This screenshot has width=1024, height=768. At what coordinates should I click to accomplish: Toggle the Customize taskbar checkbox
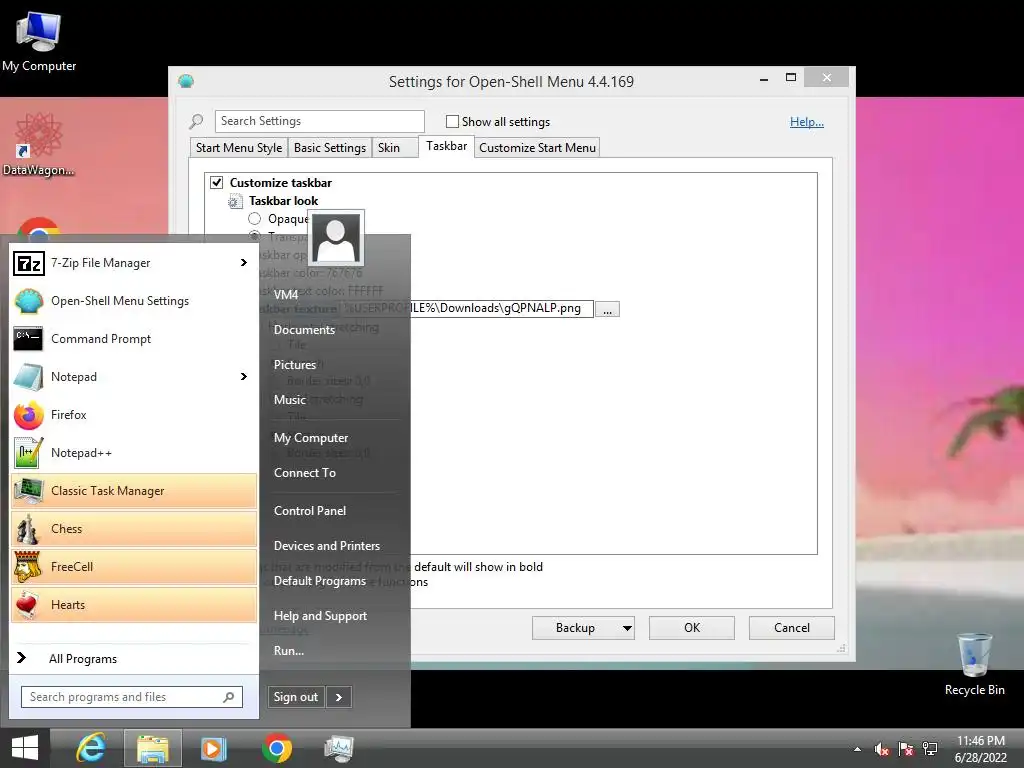216,182
